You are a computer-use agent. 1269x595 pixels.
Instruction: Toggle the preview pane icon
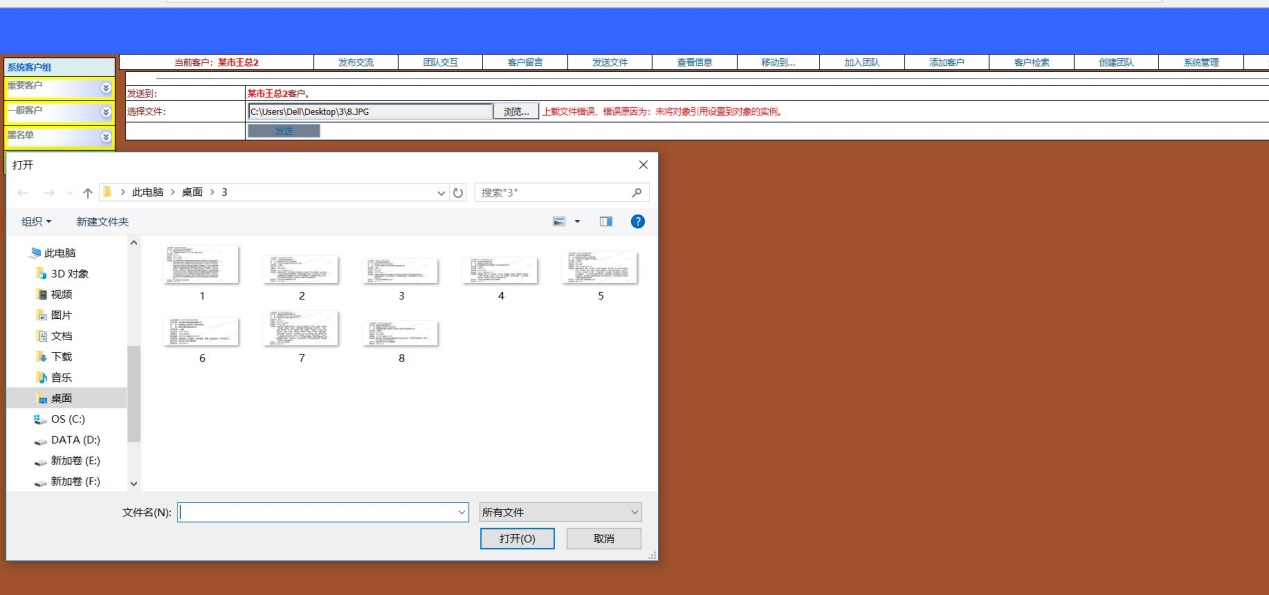click(x=606, y=221)
